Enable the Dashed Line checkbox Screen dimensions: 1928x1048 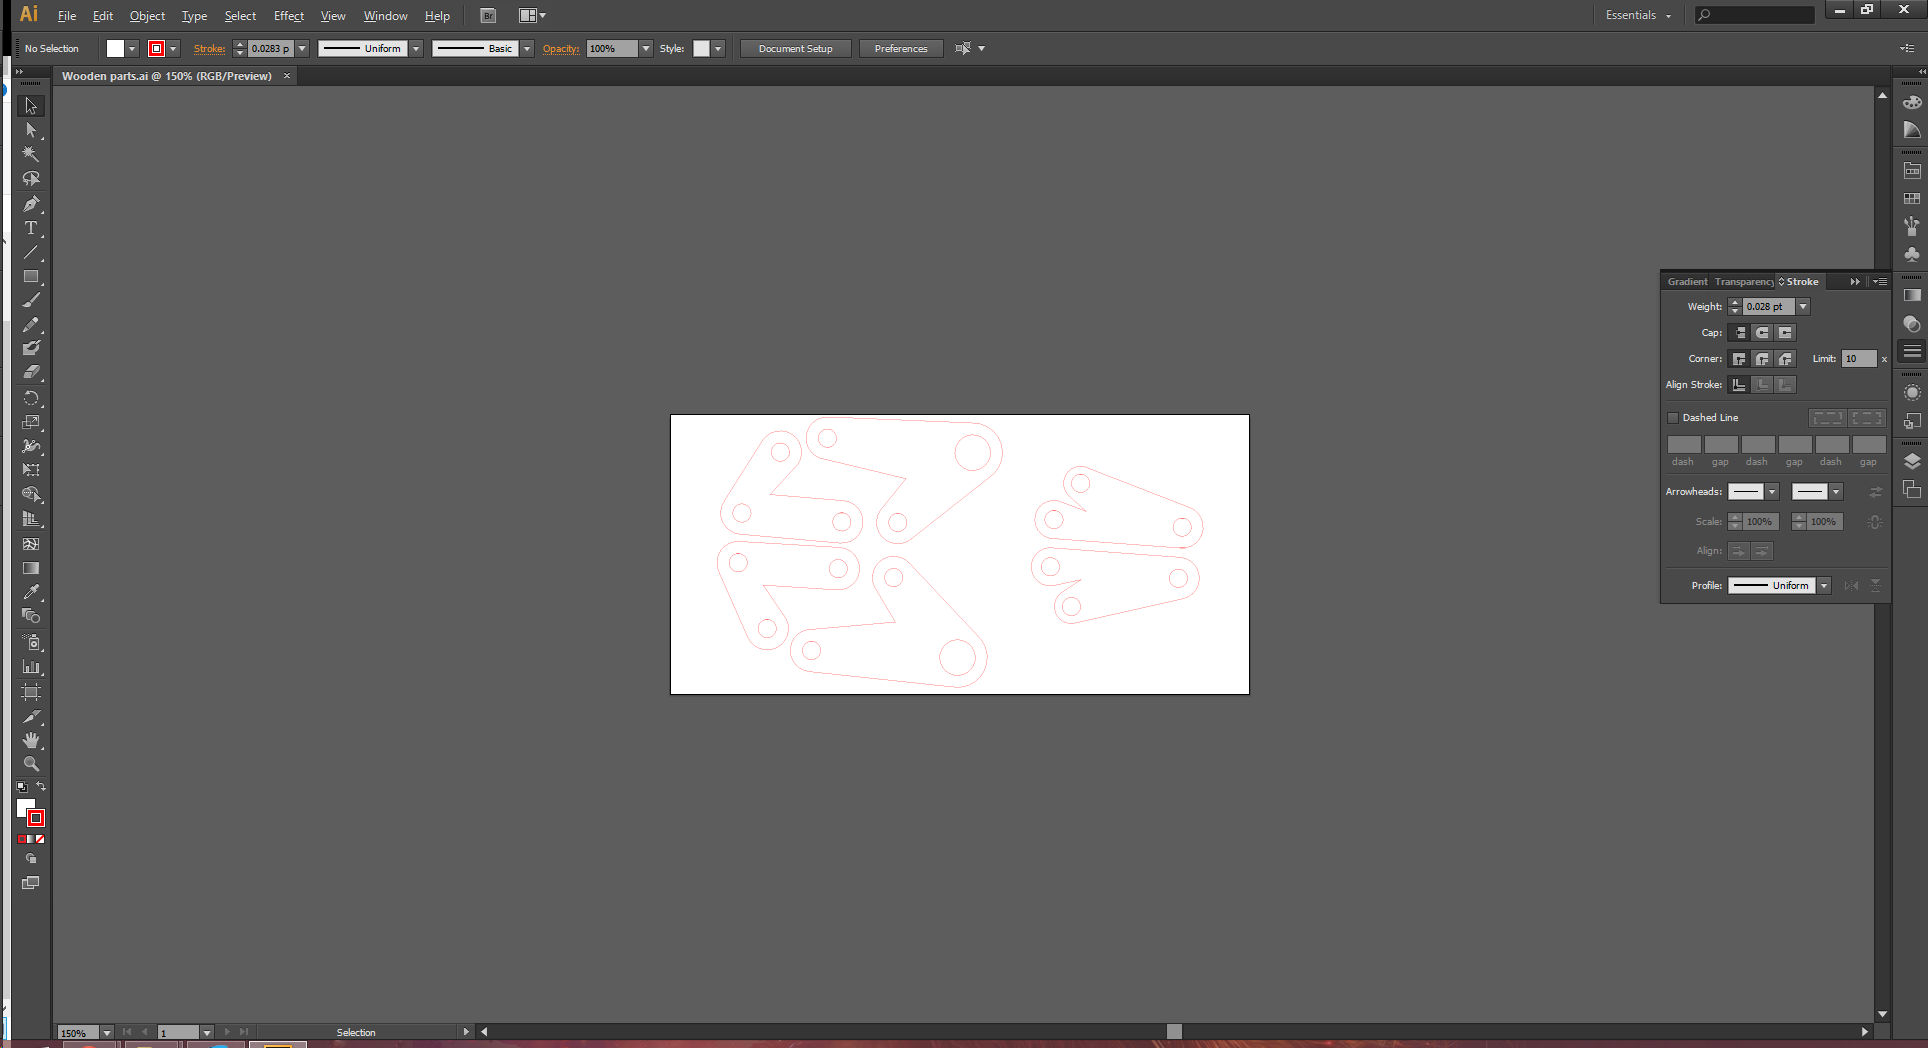(x=1673, y=418)
